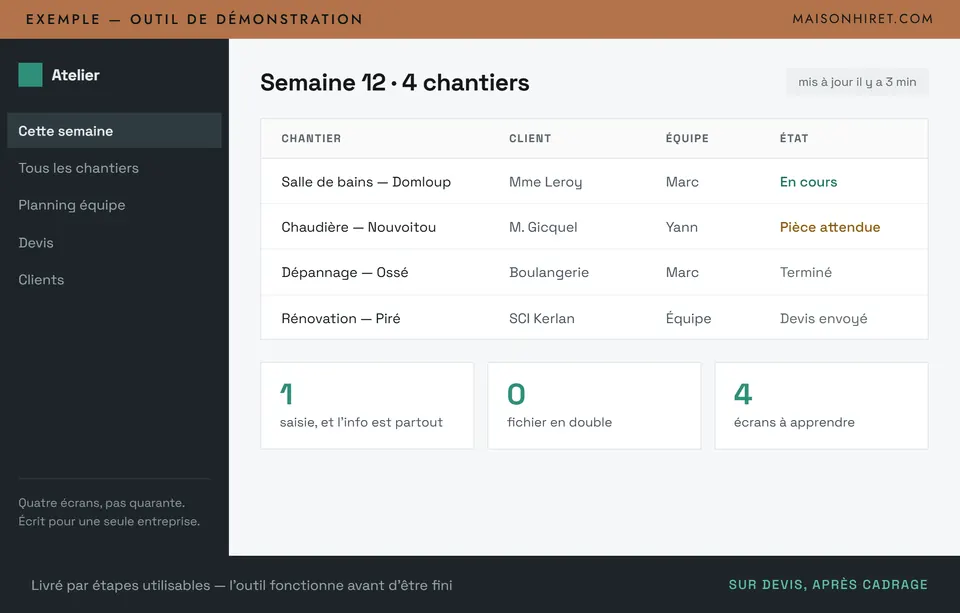The image size is (960, 613).
Task: Click the État column header
Action: [793, 138]
